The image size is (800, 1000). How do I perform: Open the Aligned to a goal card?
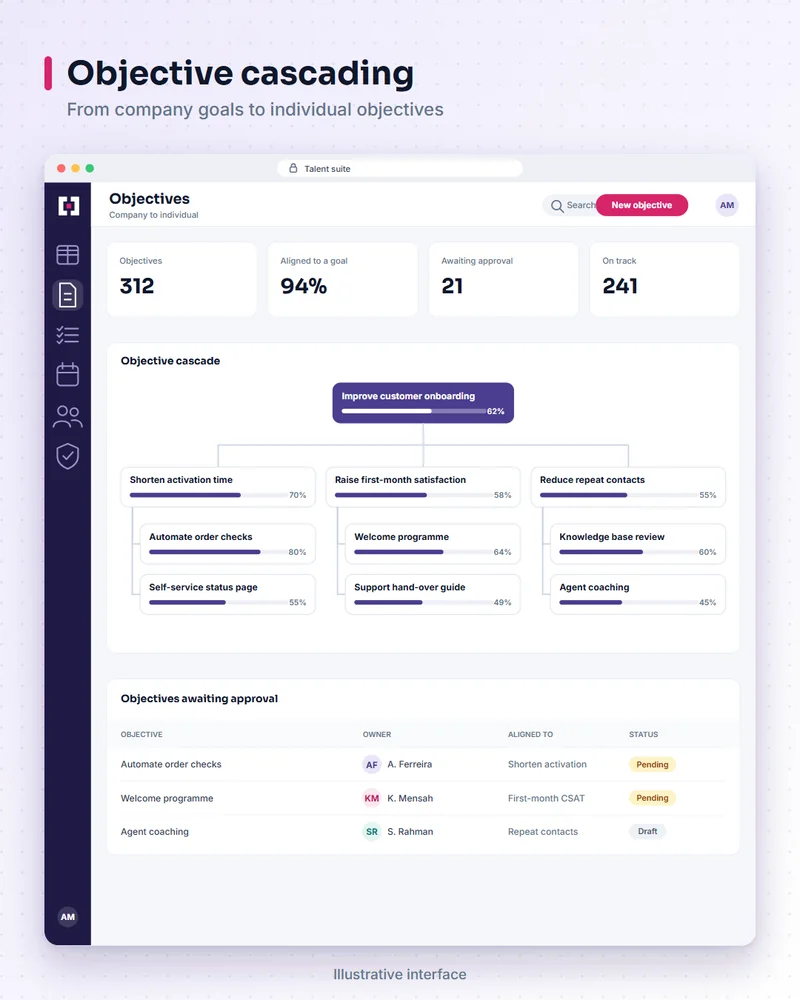343,279
